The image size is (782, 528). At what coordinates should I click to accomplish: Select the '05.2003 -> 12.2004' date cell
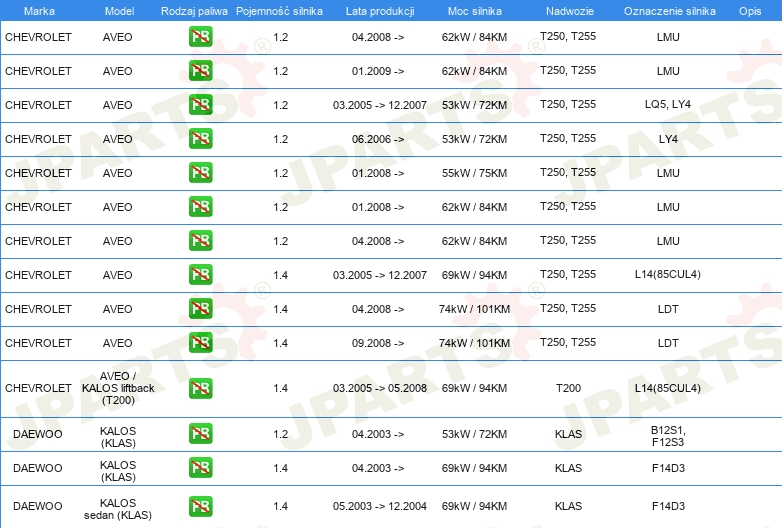point(380,506)
